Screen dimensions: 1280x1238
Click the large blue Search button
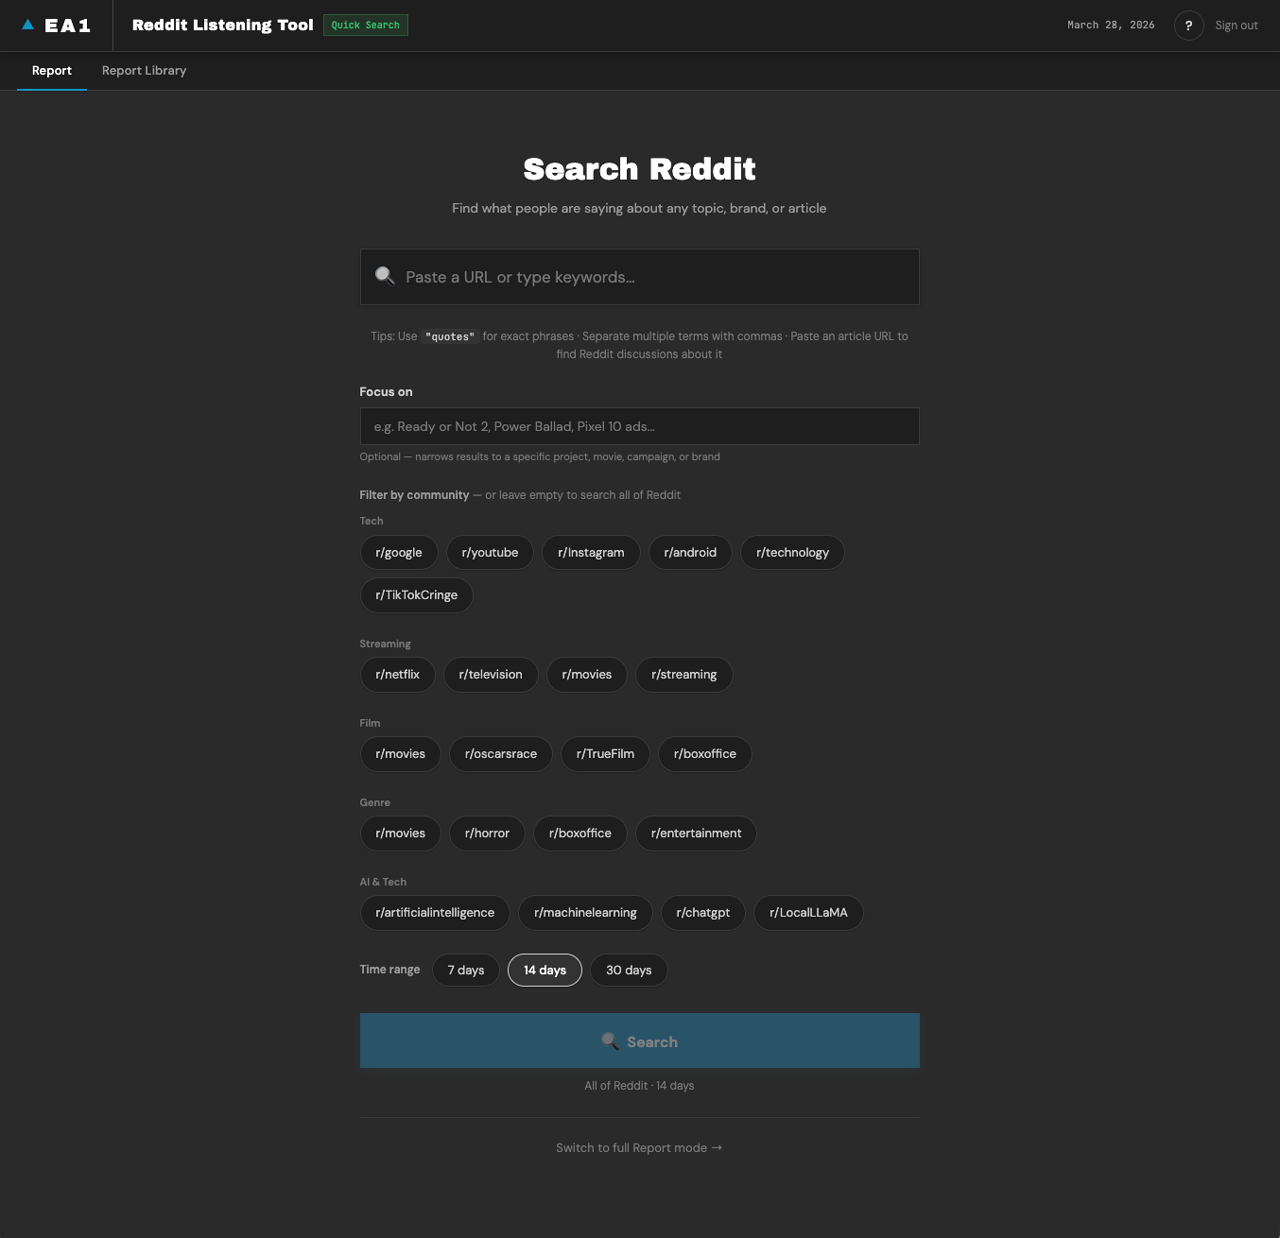pos(640,1041)
